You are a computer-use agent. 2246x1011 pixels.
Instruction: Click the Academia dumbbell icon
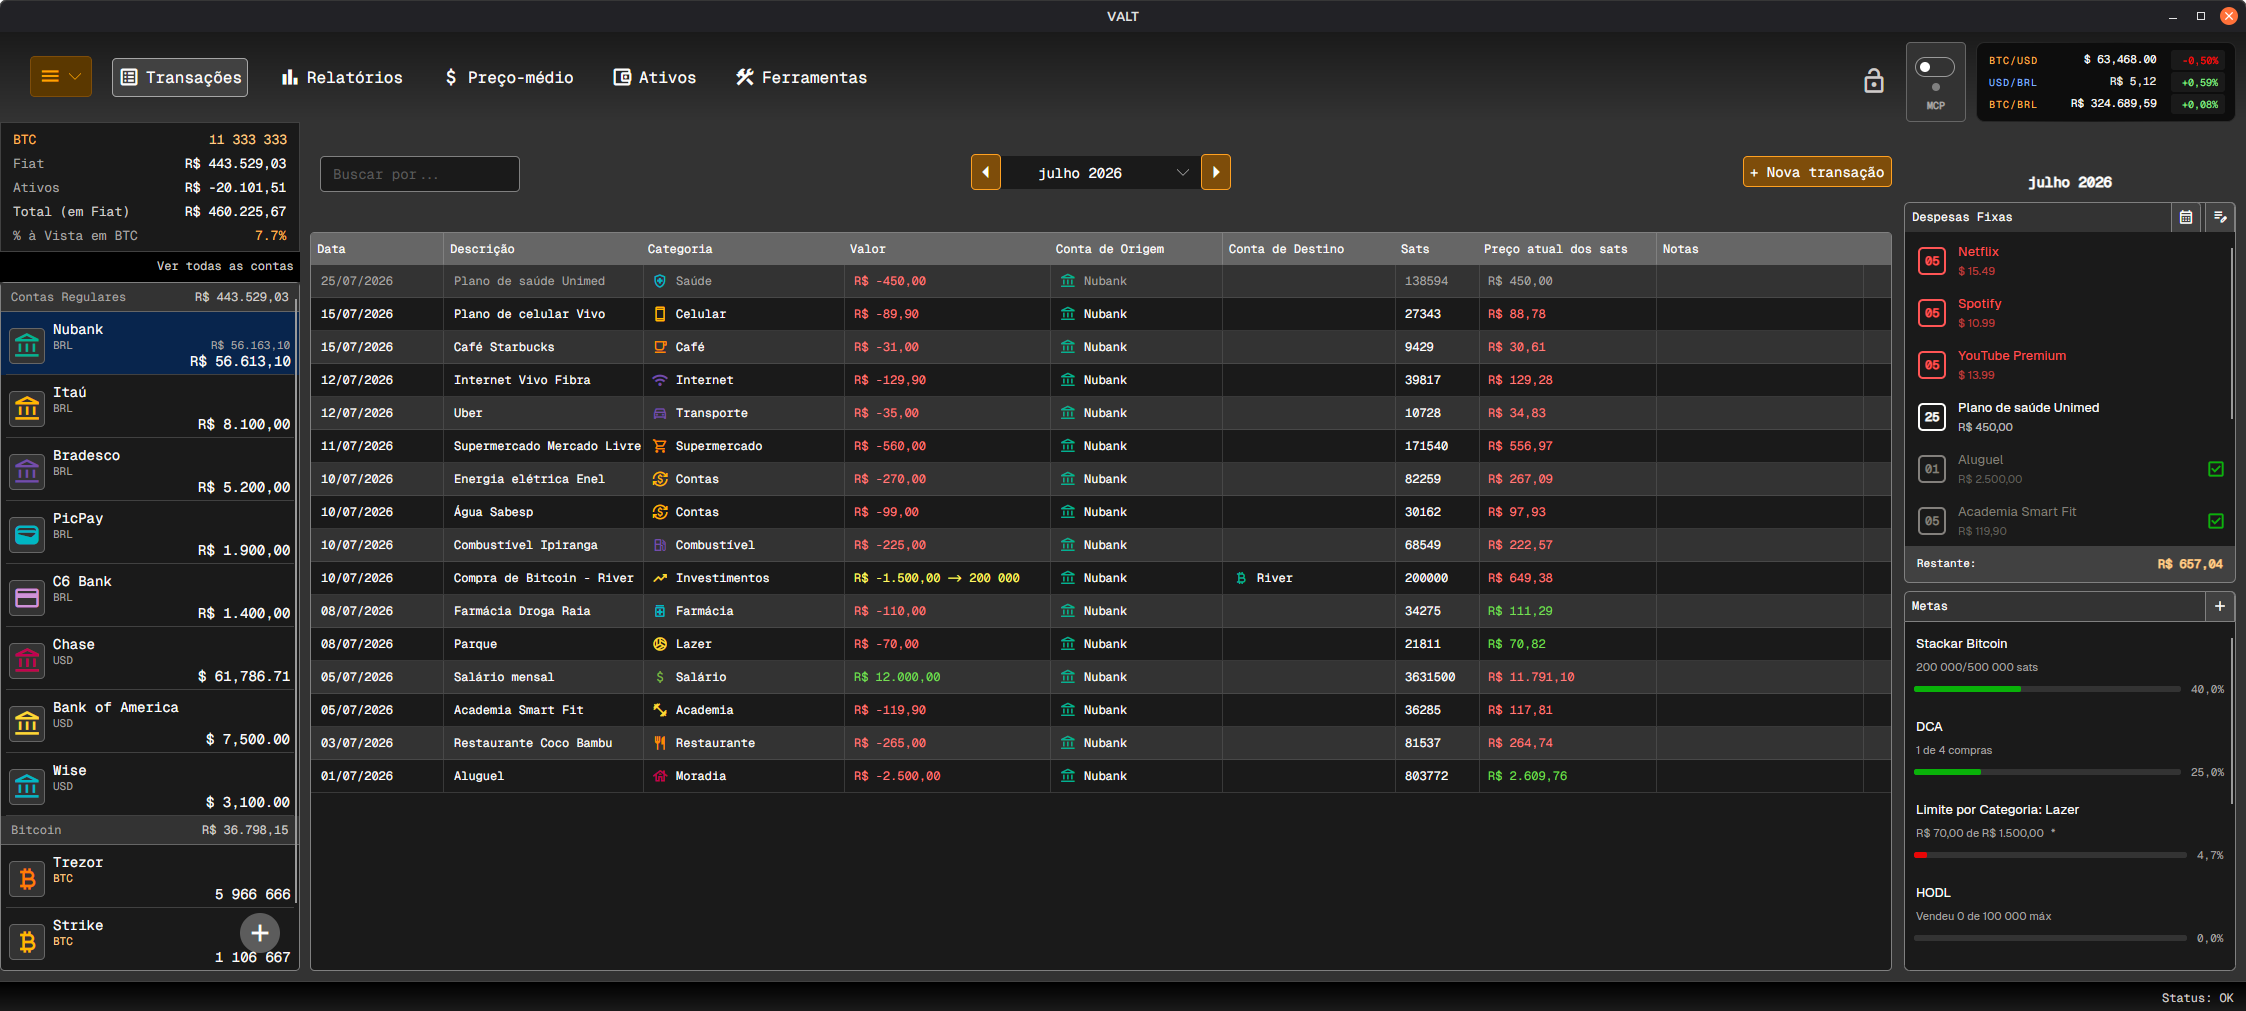click(660, 710)
